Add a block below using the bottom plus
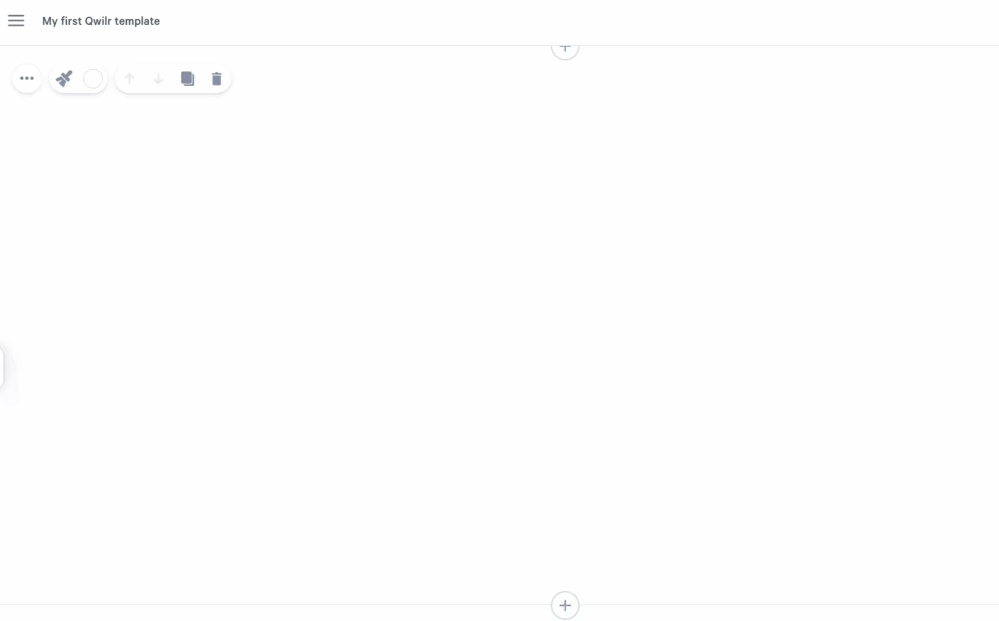999x621 pixels. pyautogui.click(x=565, y=605)
